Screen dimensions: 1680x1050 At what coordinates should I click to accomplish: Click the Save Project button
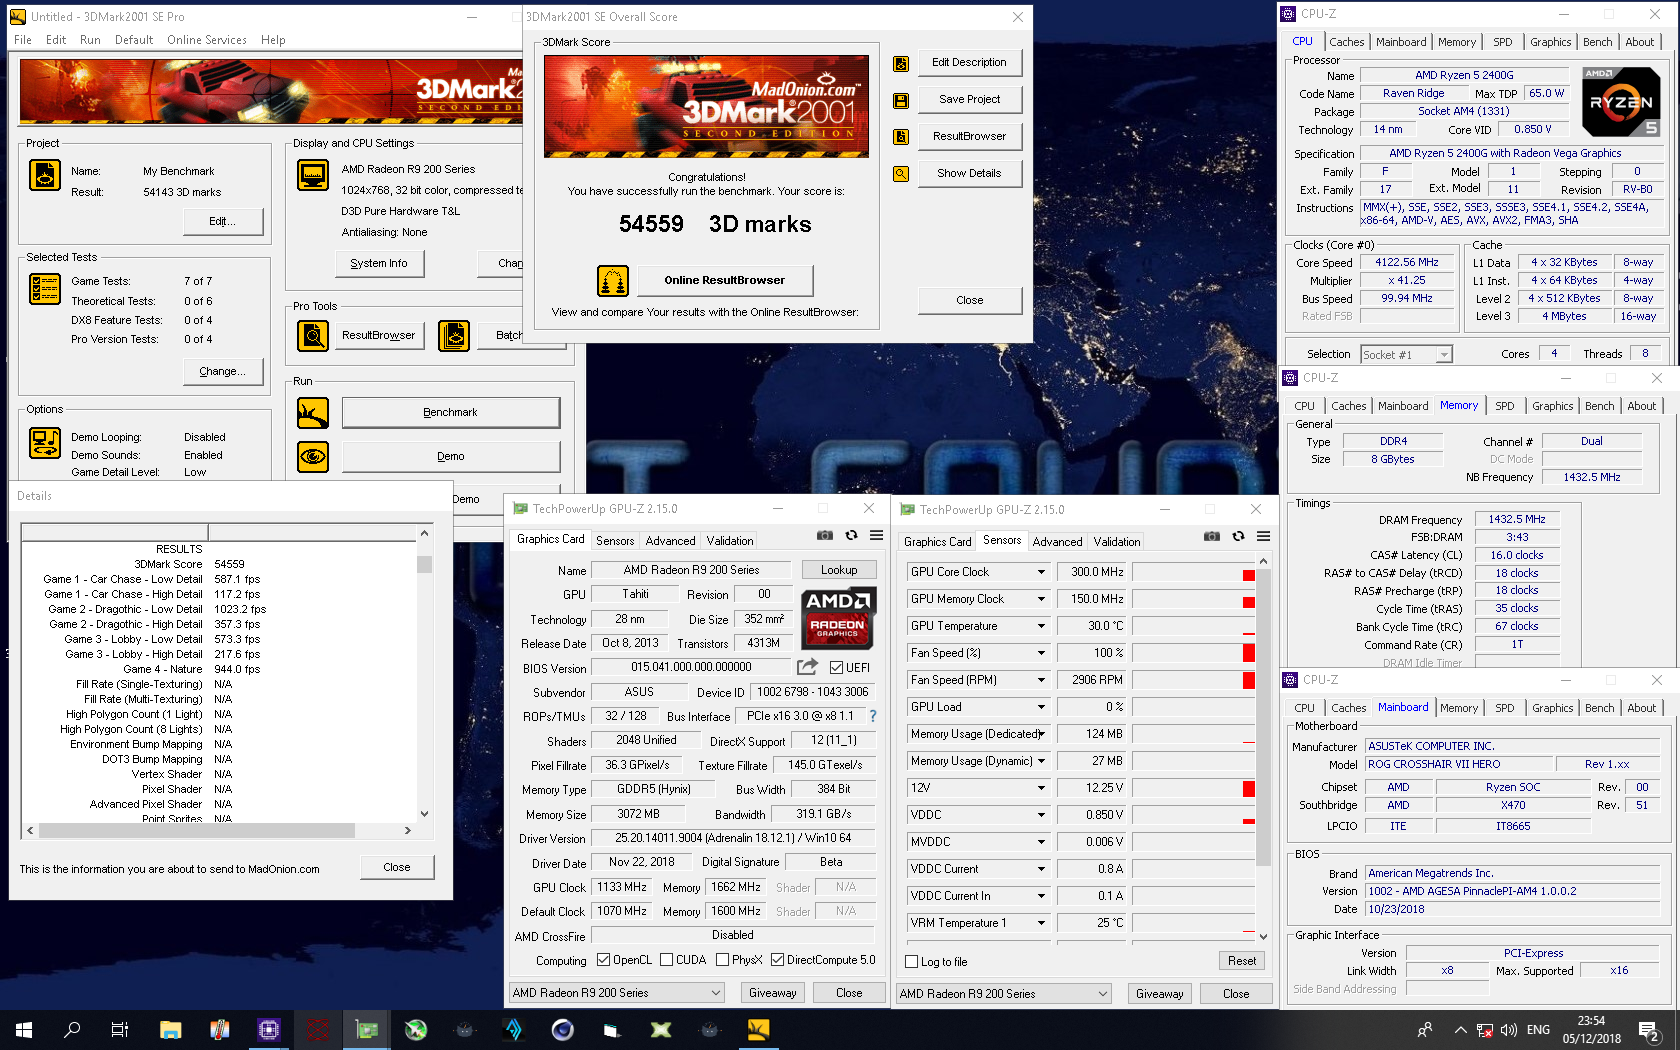pyautogui.click(x=969, y=100)
